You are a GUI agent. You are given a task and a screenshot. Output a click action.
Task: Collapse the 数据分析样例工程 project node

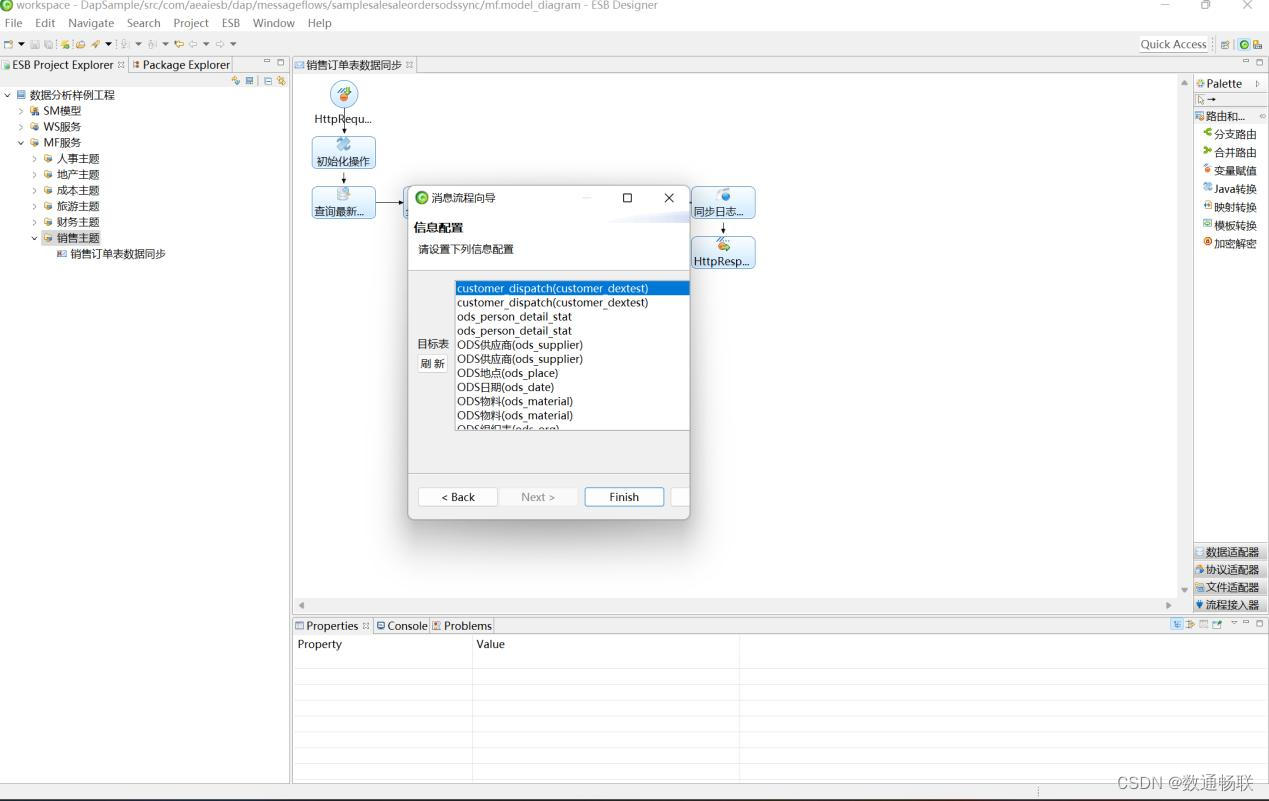point(8,95)
